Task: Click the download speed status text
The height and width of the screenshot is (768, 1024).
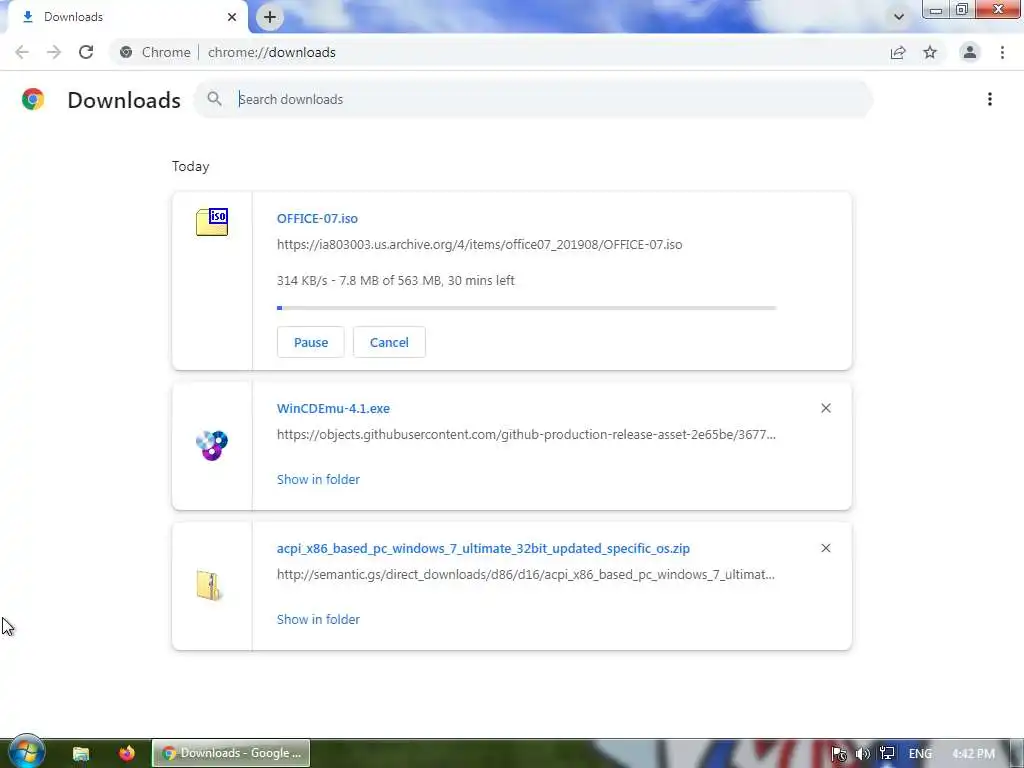Action: (396, 281)
